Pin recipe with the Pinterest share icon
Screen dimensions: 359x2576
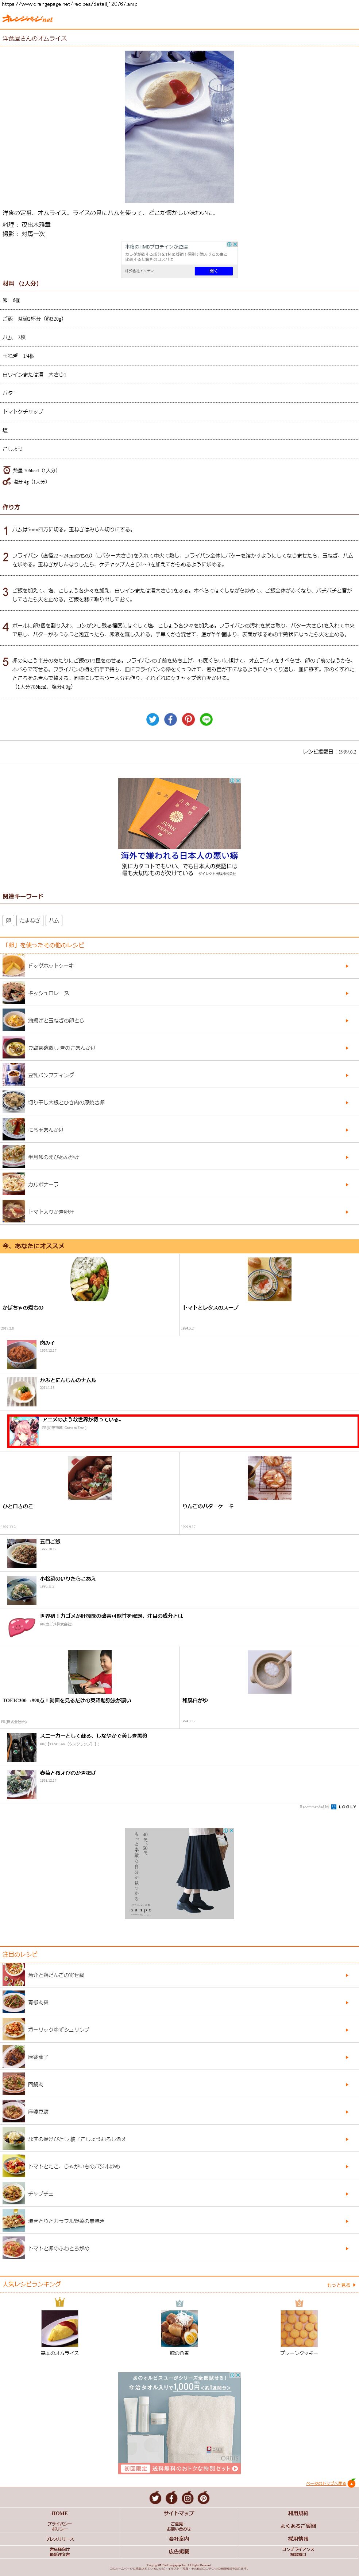[x=188, y=719]
